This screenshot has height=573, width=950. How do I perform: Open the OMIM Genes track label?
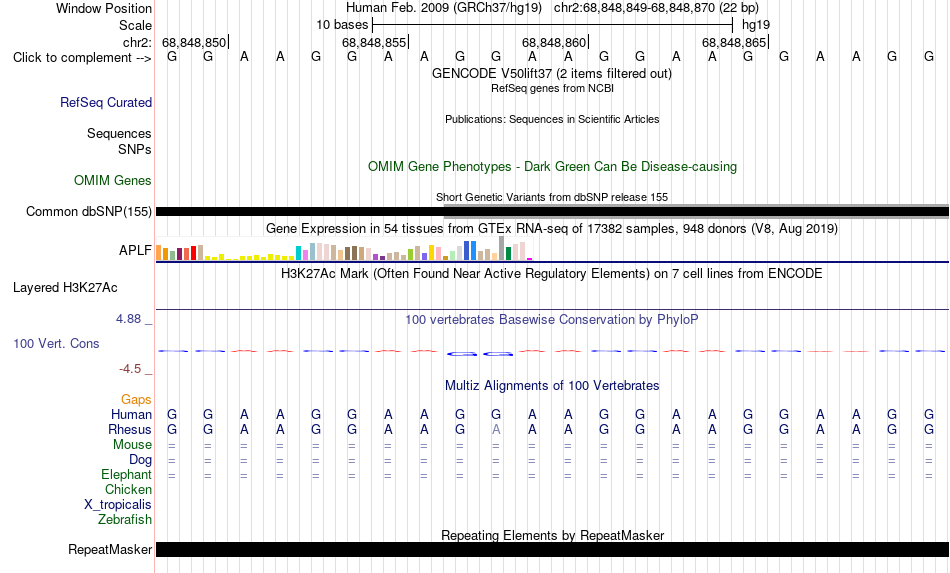[x=112, y=181]
